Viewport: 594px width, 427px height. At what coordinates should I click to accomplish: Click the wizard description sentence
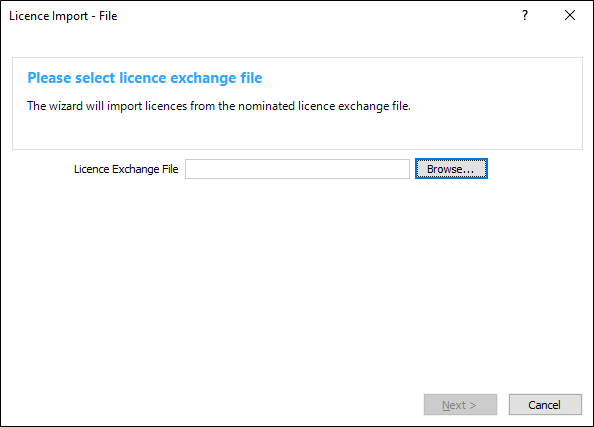219,106
